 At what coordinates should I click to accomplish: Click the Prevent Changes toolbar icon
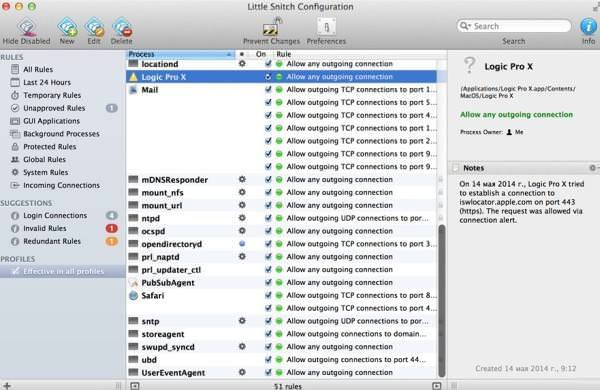coord(271,27)
